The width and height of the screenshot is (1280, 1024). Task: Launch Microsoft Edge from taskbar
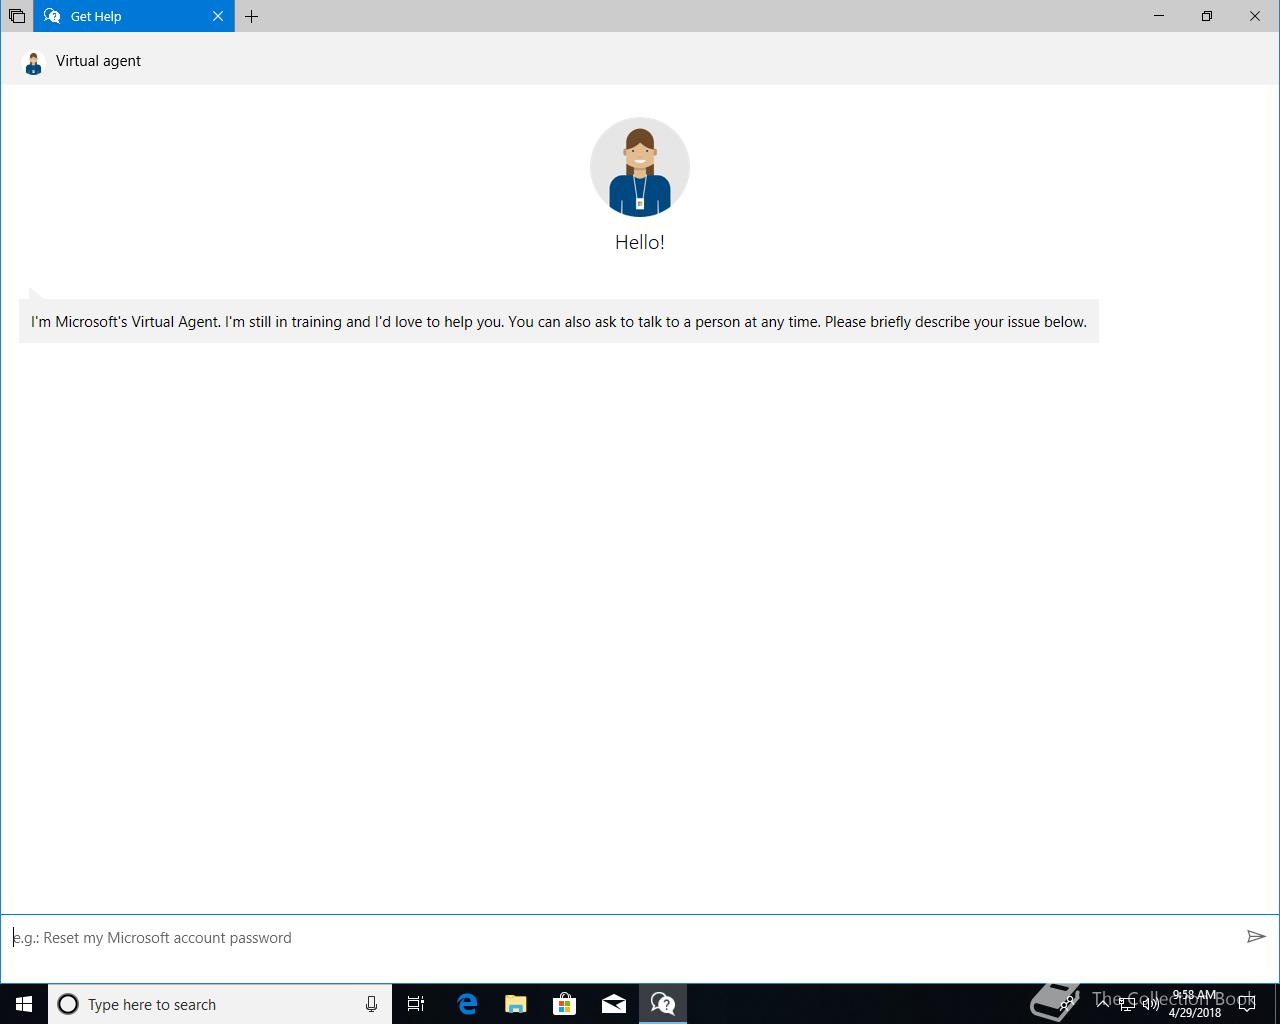pyautogui.click(x=467, y=1004)
